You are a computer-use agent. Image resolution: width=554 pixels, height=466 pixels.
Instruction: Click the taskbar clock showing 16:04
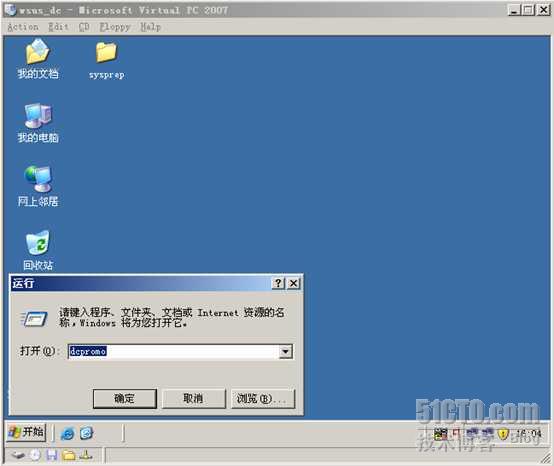[529, 433]
